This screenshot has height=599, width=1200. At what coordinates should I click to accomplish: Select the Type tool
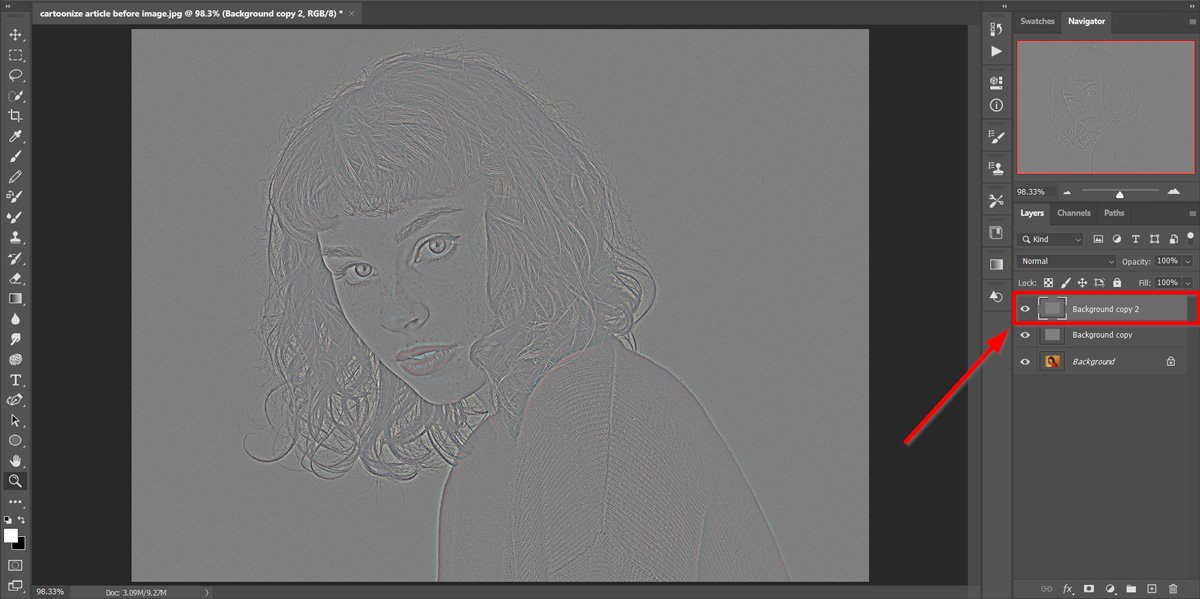coord(15,381)
